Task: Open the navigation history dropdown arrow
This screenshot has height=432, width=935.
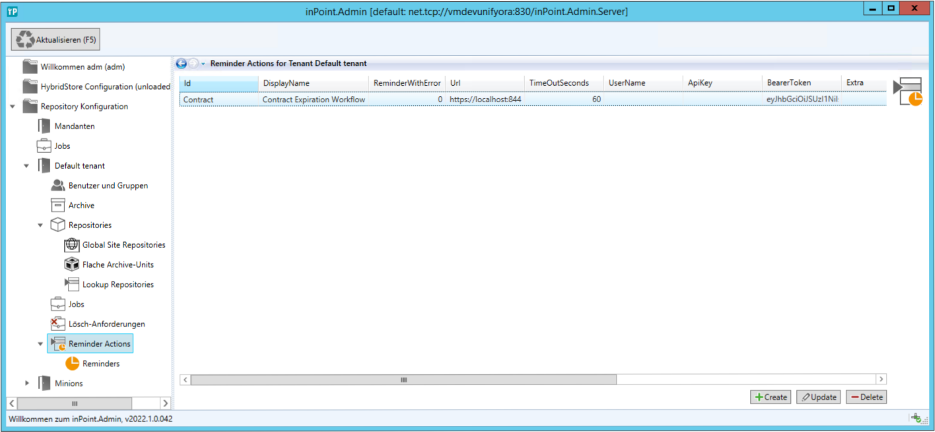Action: pos(203,63)
